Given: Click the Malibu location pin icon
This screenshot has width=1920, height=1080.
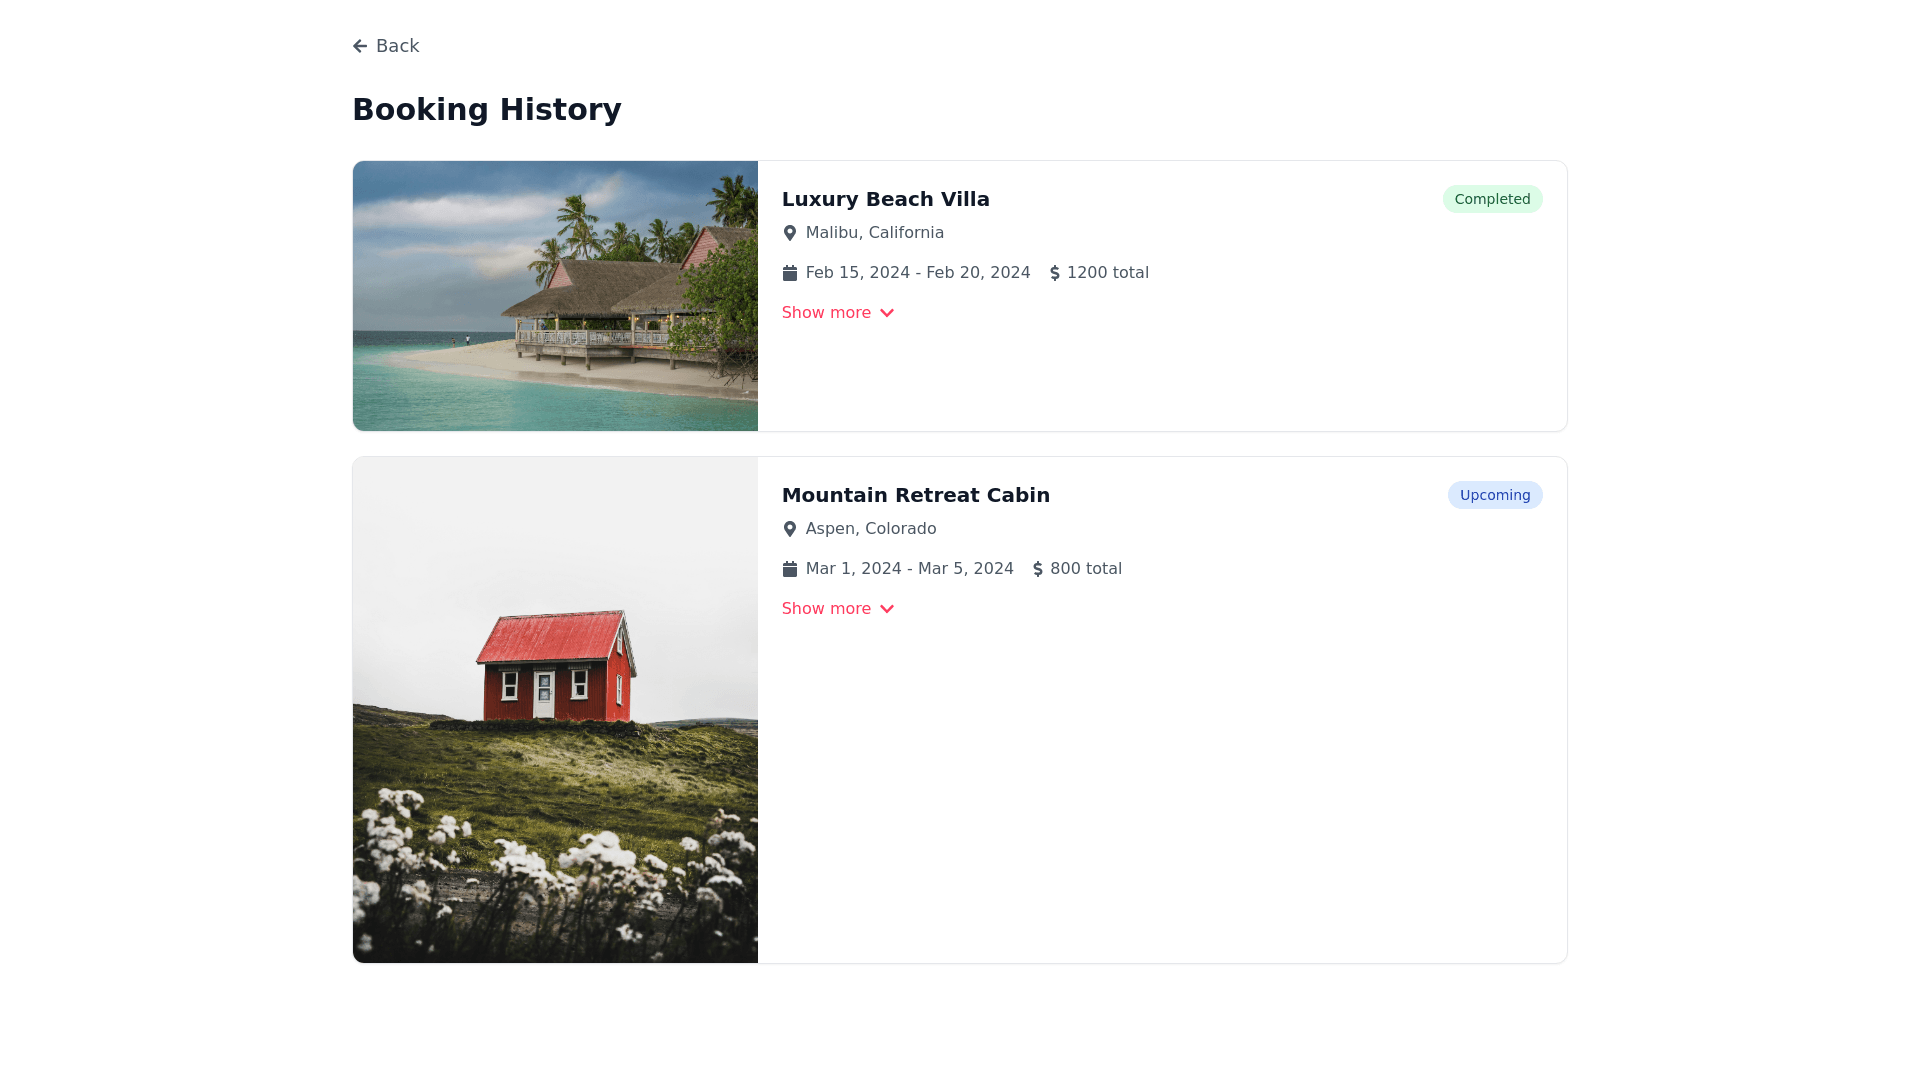Looking at the screenshot, I should [x=790, y=233].
